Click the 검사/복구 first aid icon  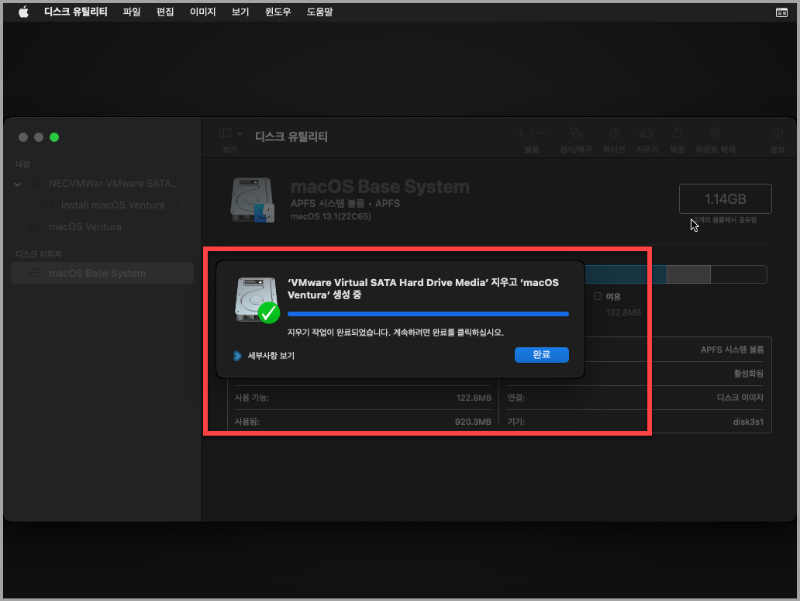click(x=576, y=133)
